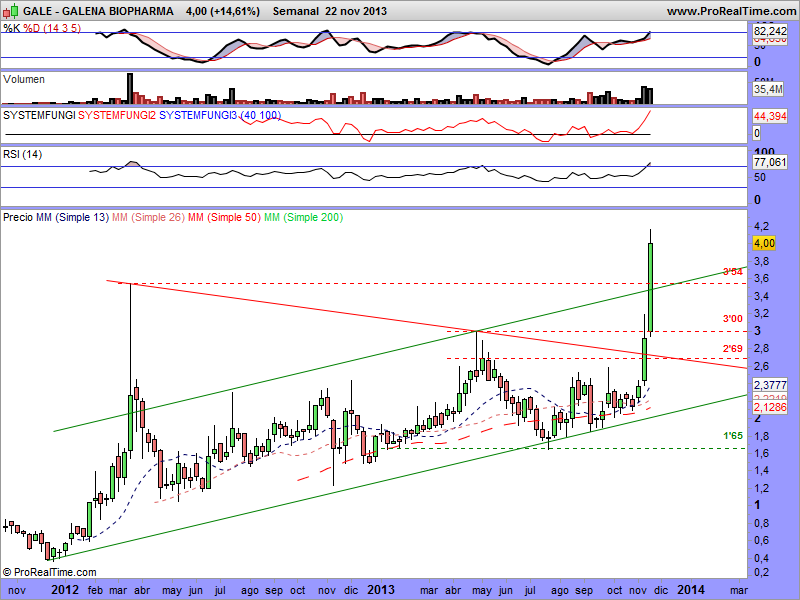Click the 2013 year marker on time axis
The width and height of the screenshot is (800, 600).
tap(381, 590)
